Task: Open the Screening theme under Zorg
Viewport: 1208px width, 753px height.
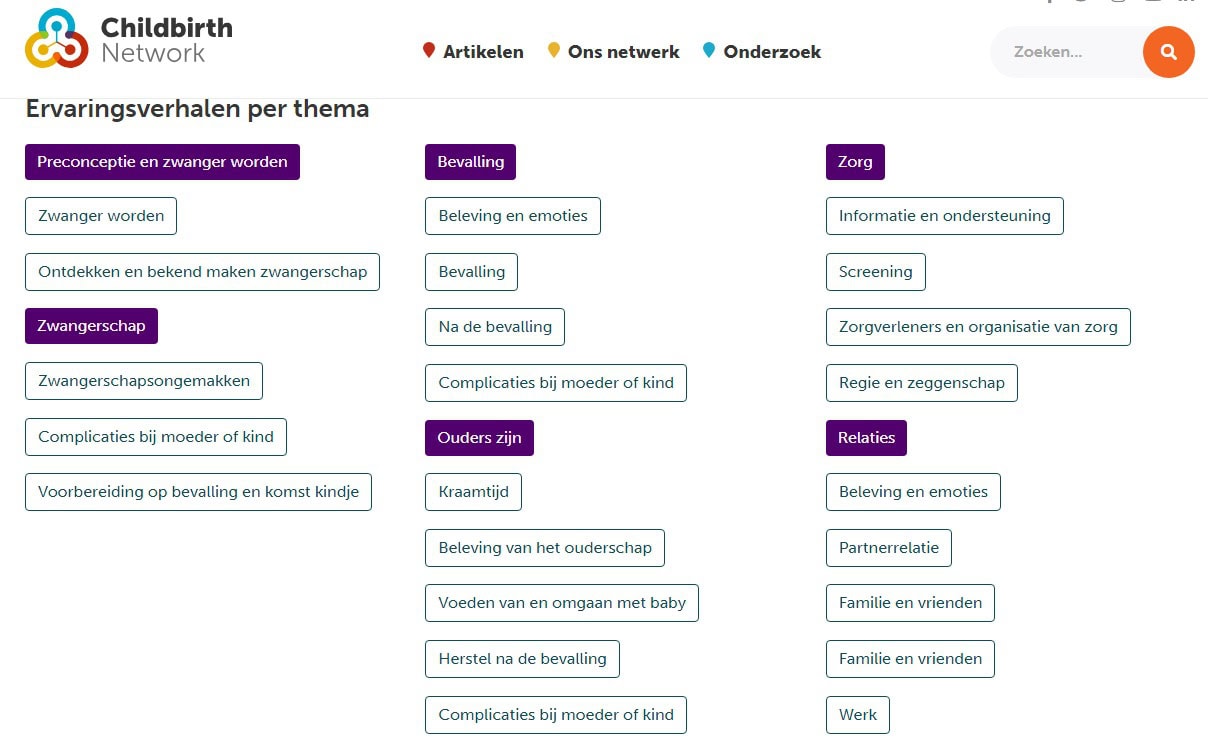Action: 875,272
